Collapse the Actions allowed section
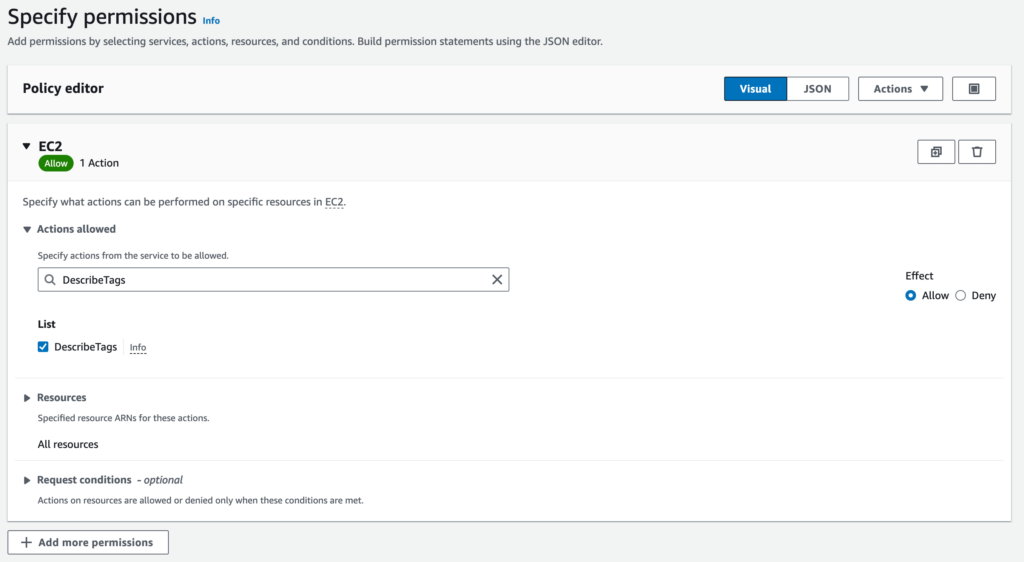 pyautogui.click(x=27, y=229)
